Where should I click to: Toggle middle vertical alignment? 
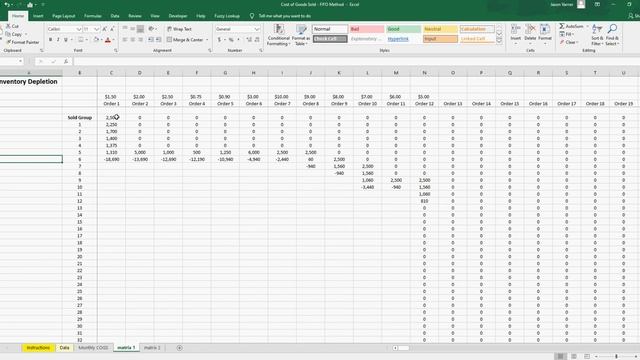click(x=133, y=29)
